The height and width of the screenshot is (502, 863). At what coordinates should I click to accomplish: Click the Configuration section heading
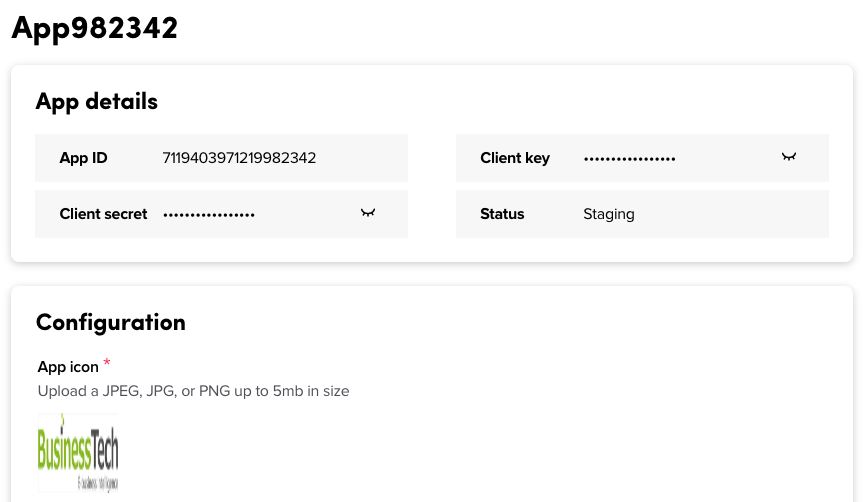point(111,323)
